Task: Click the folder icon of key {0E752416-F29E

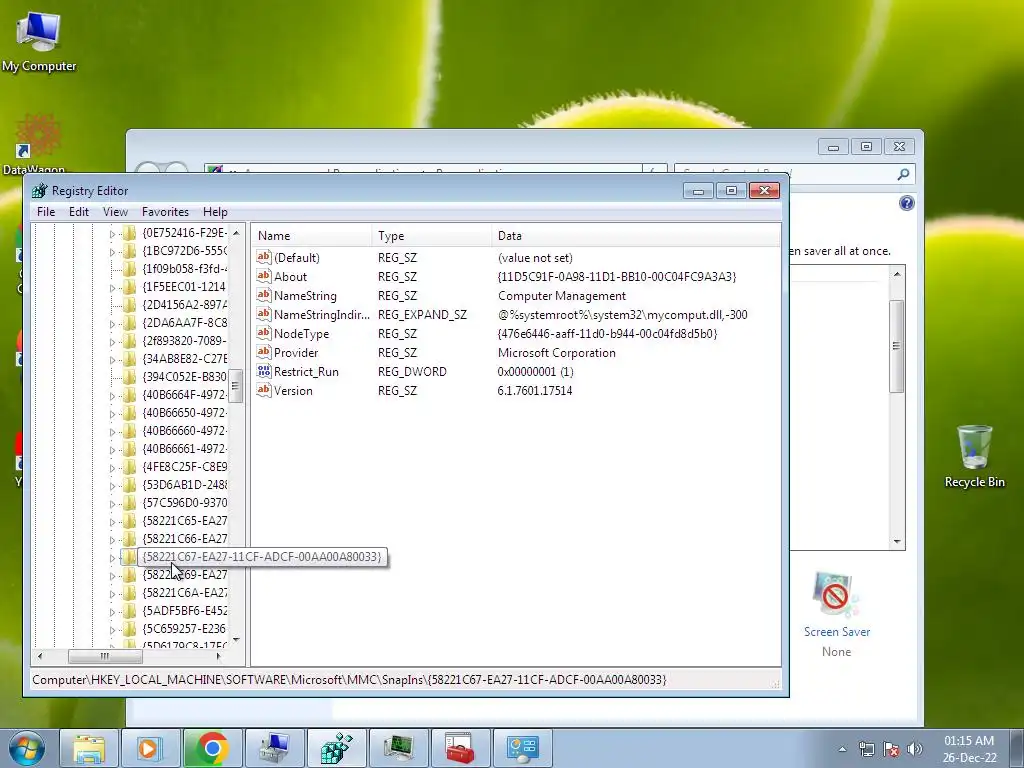Action: 129,233
